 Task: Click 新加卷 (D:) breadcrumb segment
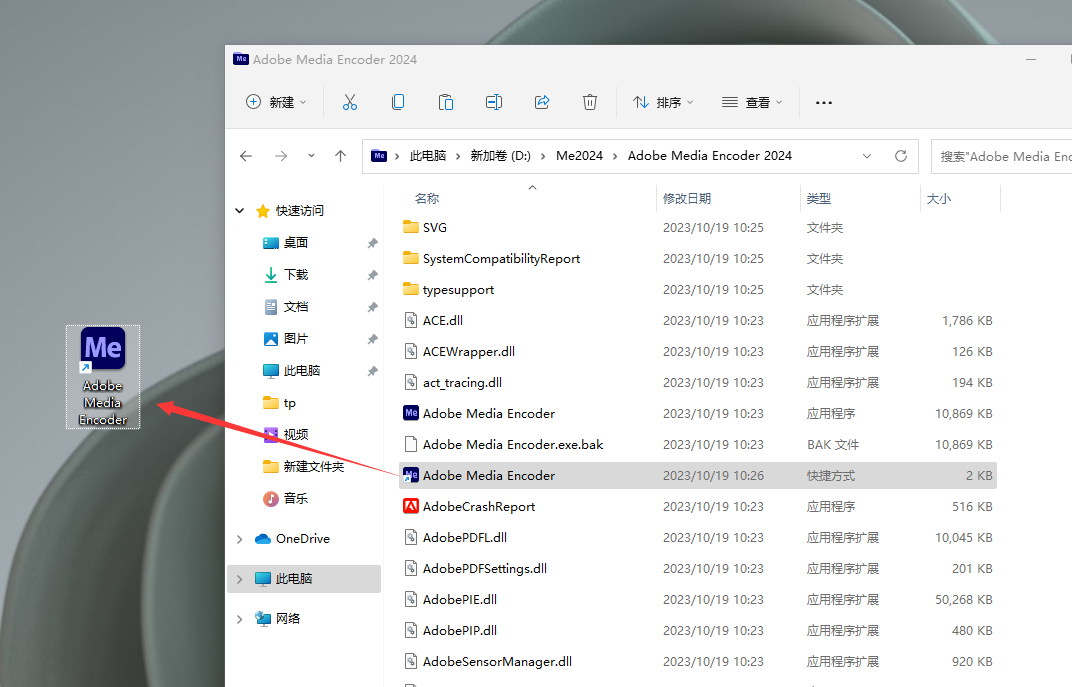pos(500,156)
